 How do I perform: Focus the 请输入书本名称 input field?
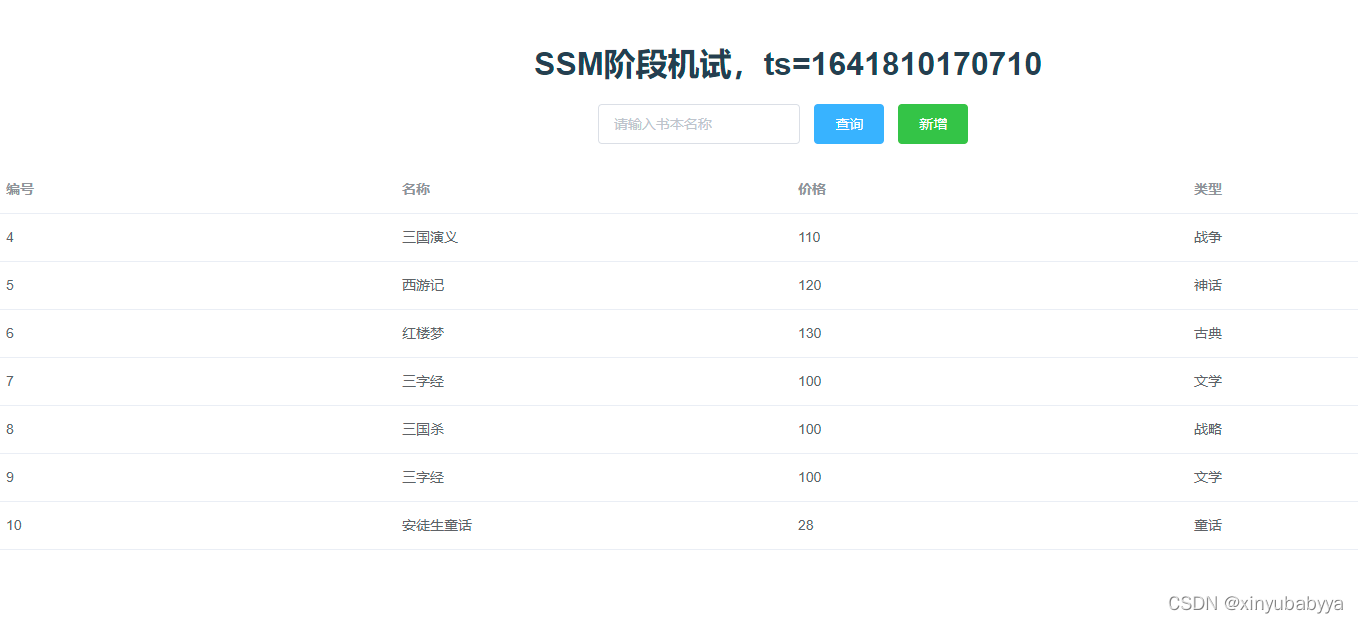699,124
